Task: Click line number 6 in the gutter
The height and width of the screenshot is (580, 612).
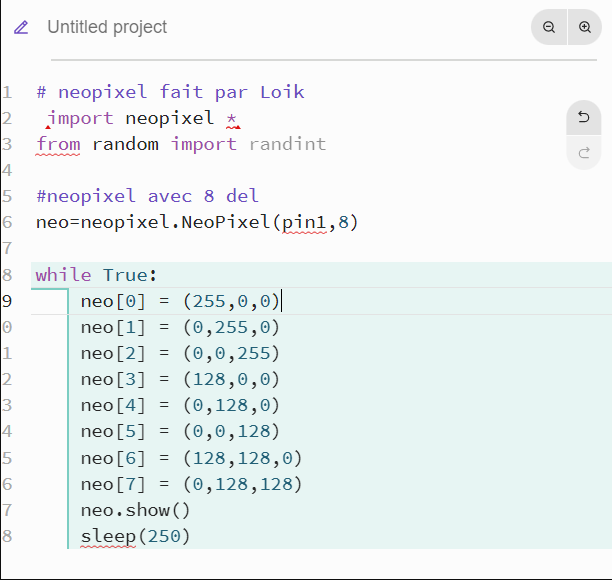Action: (7, 222)
